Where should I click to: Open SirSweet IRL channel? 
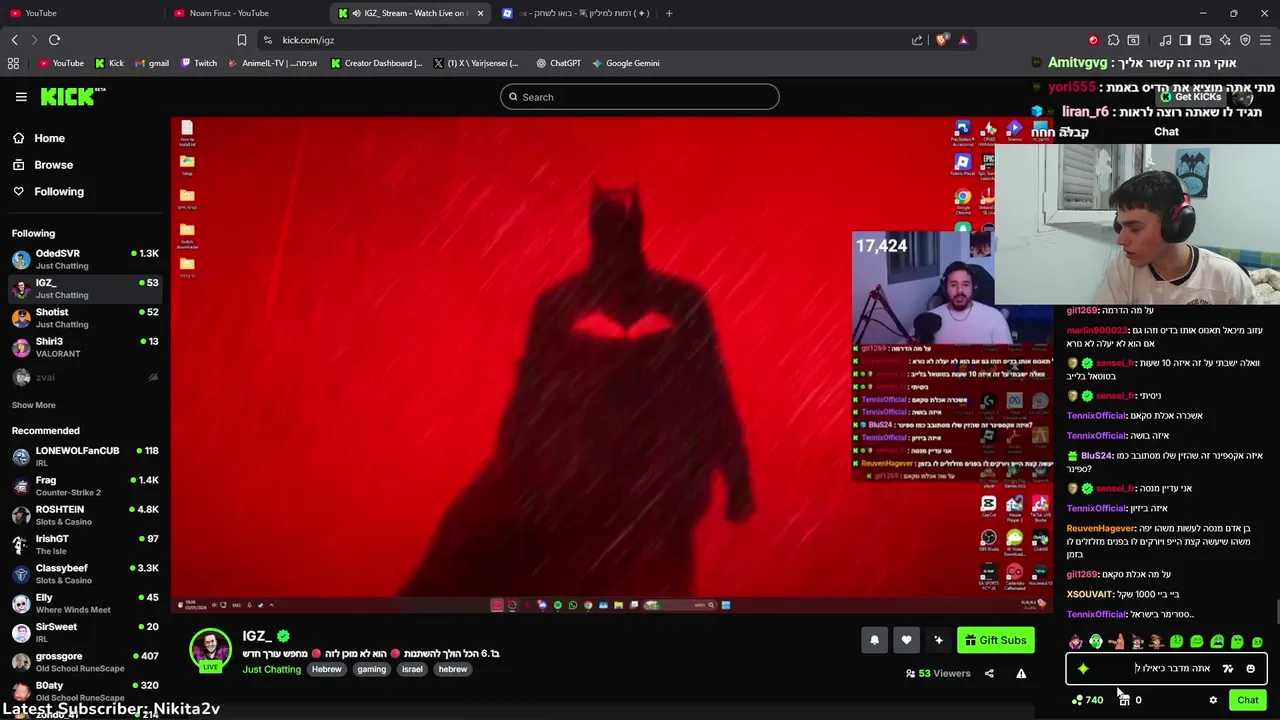coord(85,632)
